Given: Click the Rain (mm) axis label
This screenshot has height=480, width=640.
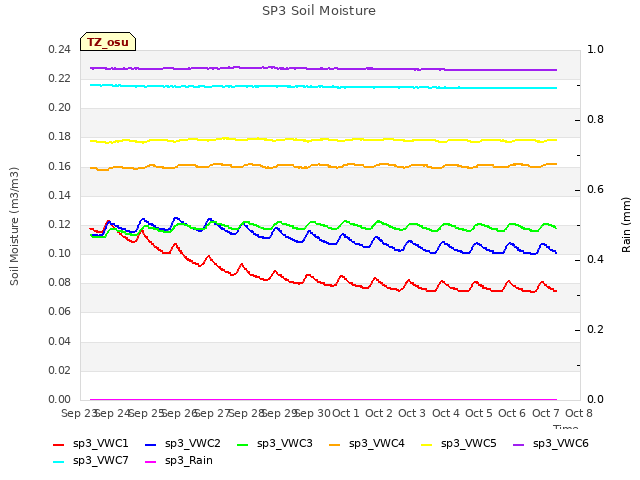Looking at the screenshot, I should (x=626, y=225).
